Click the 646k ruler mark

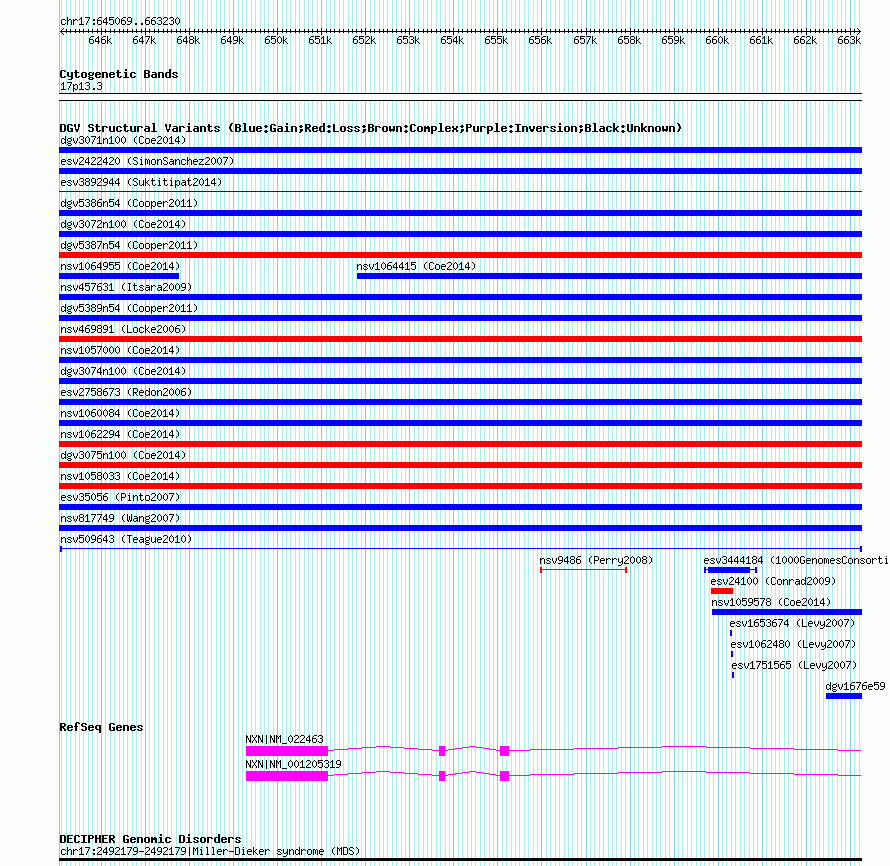click(x=100, y=40)
